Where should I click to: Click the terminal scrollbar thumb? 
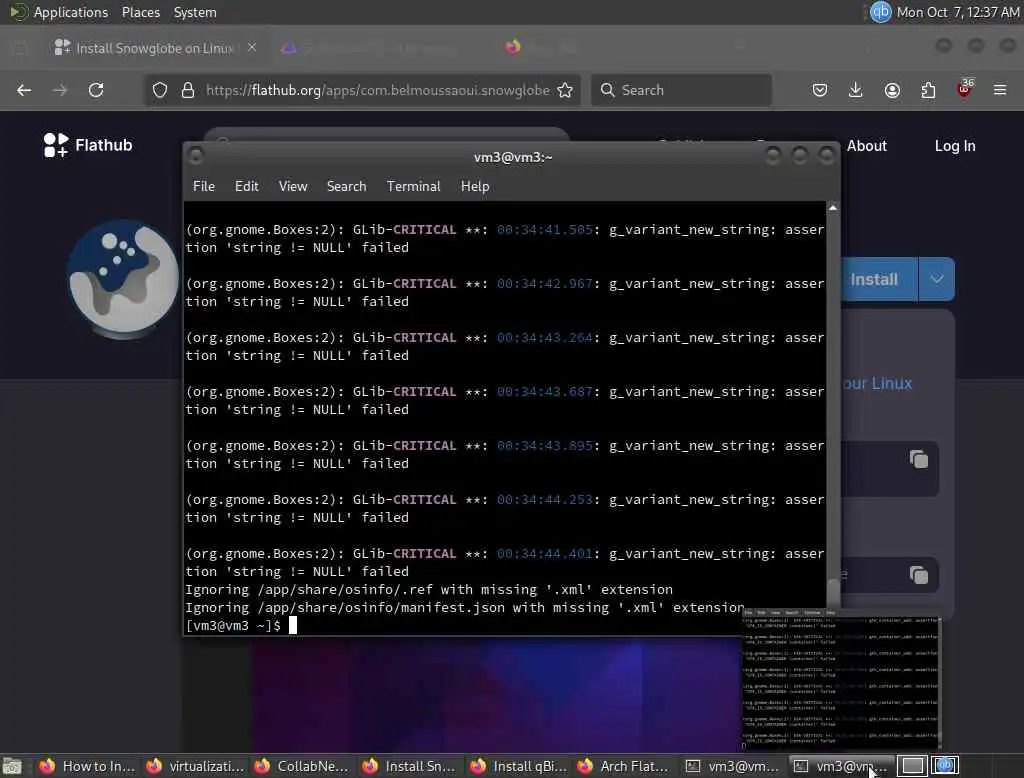833,594
